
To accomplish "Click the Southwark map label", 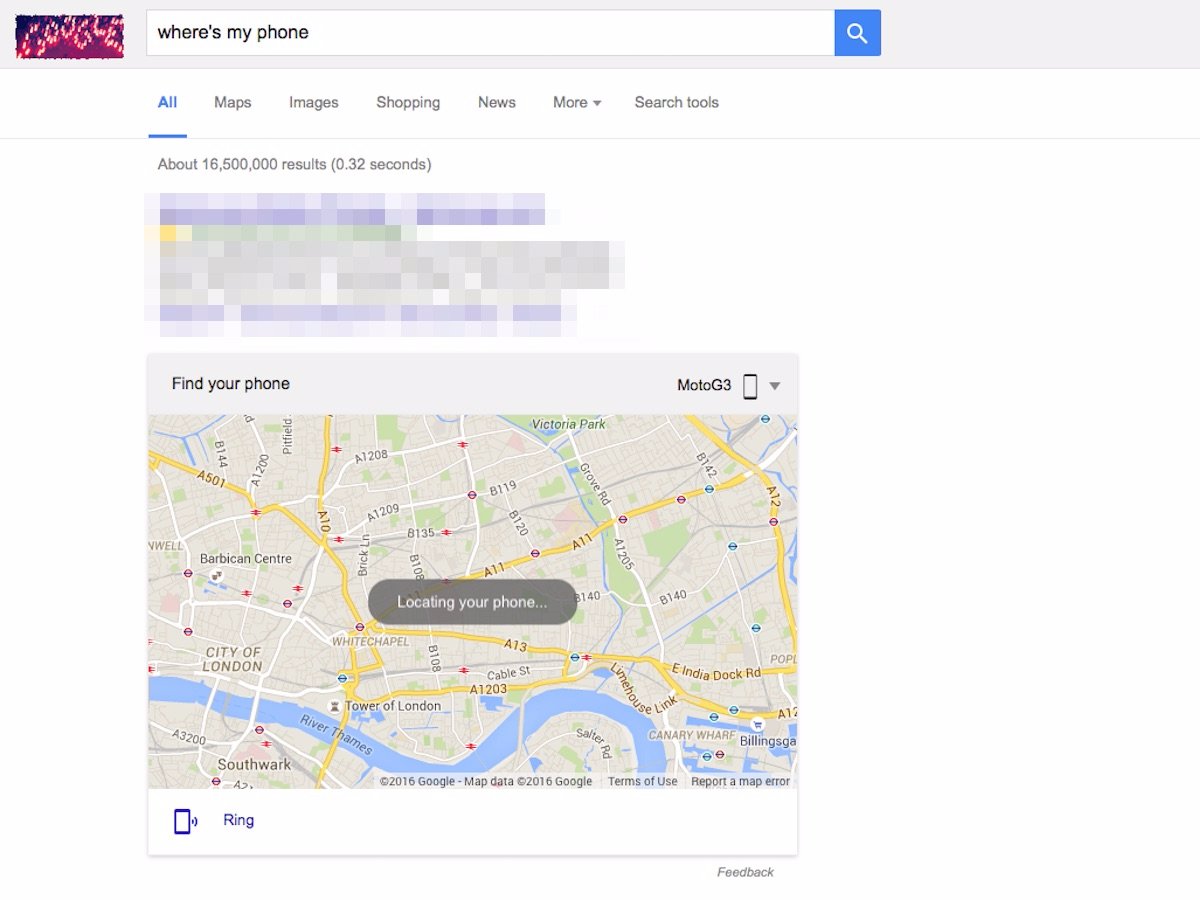I will click(254, 765).
